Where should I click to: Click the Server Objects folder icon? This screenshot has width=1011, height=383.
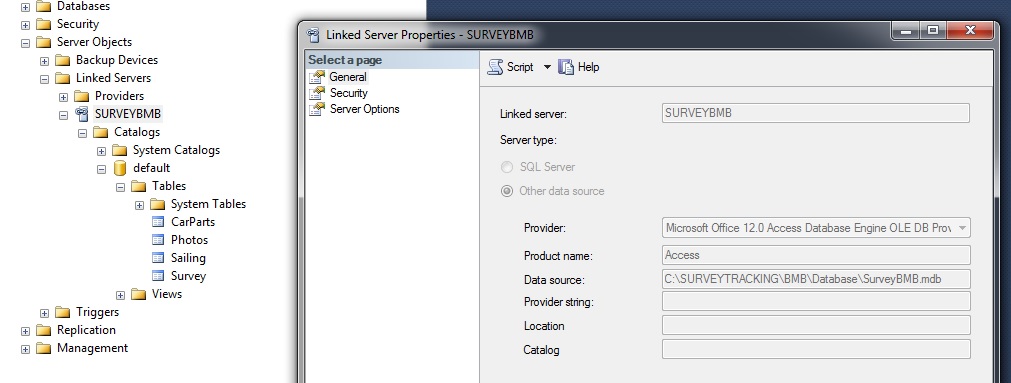(43, 43)
